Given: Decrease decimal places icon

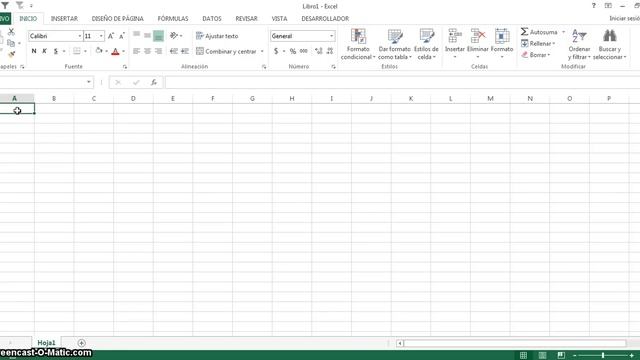Looking at the screenshot, I should [330, 51].
